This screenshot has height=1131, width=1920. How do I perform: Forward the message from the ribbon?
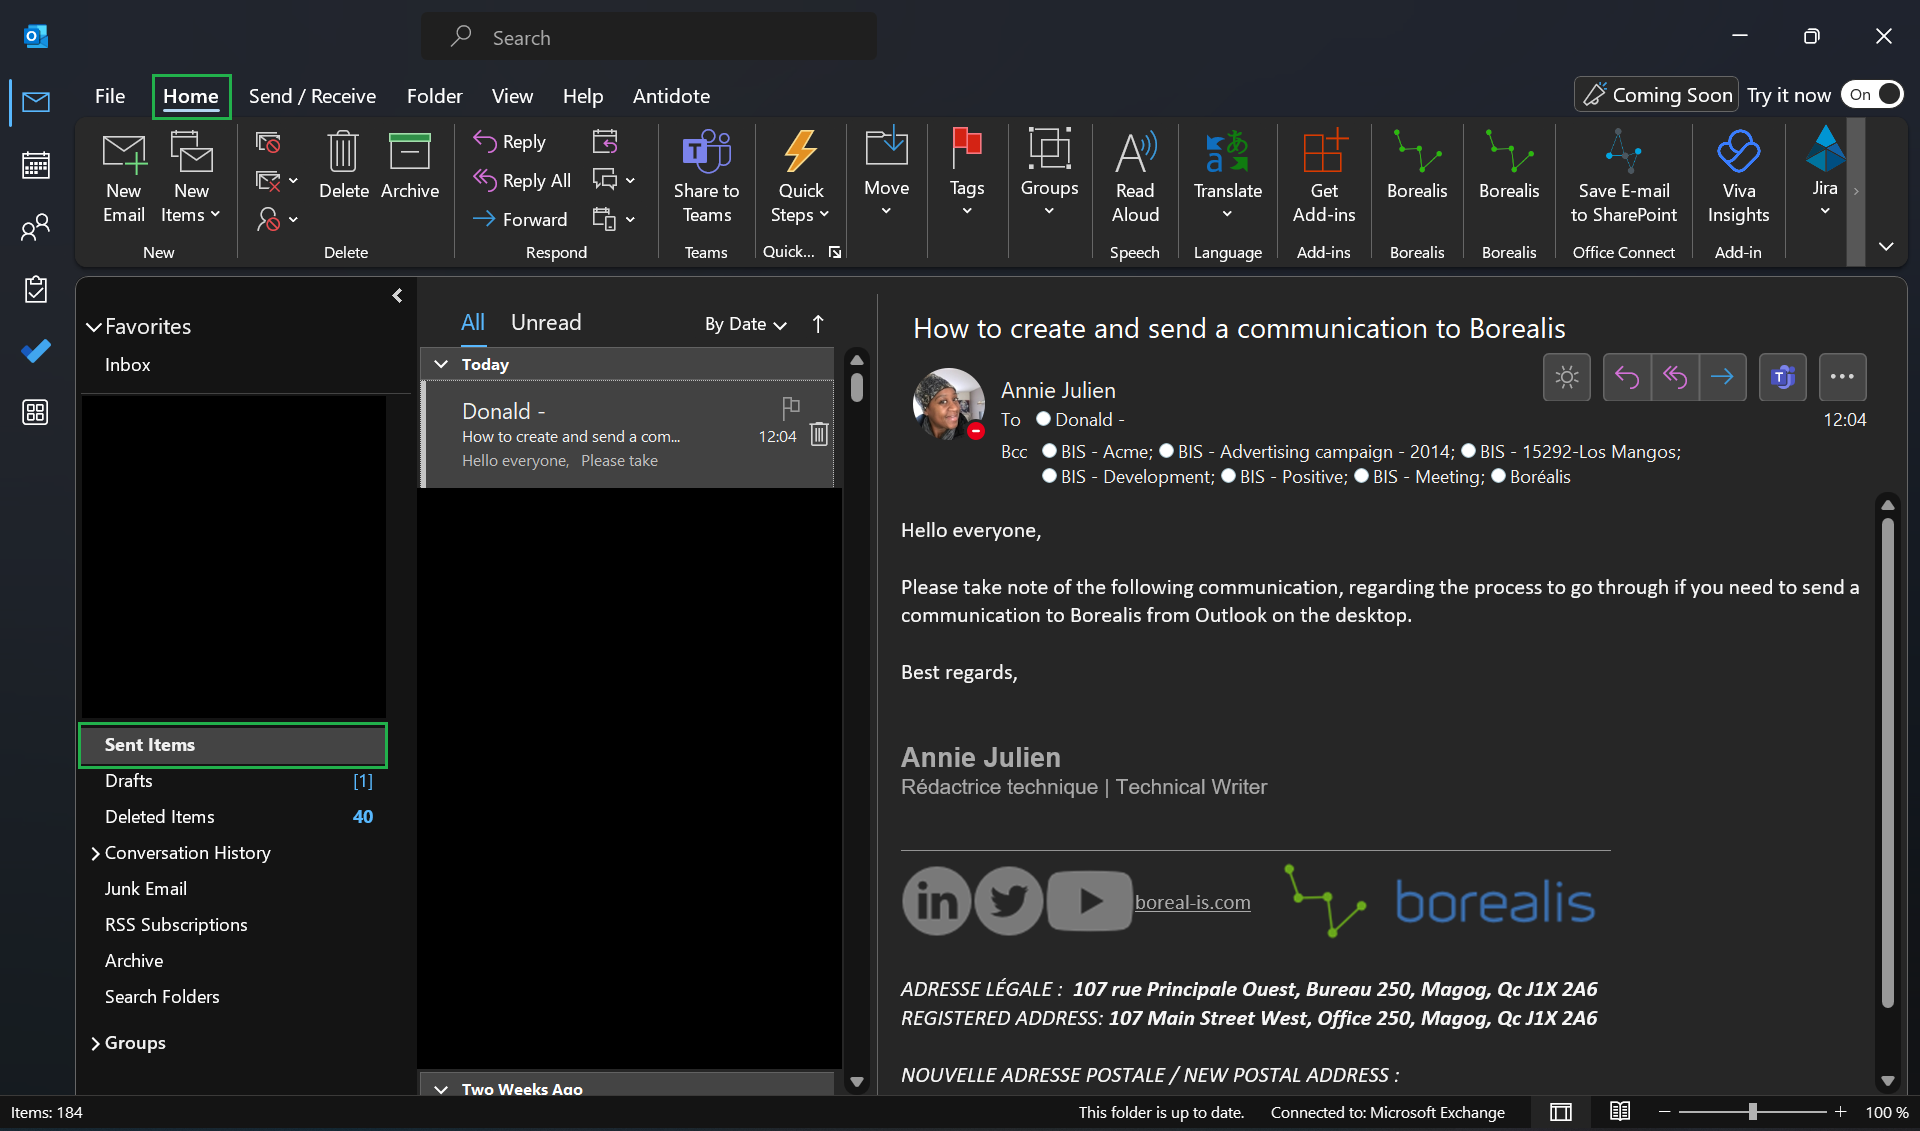[x=520, y=219]
